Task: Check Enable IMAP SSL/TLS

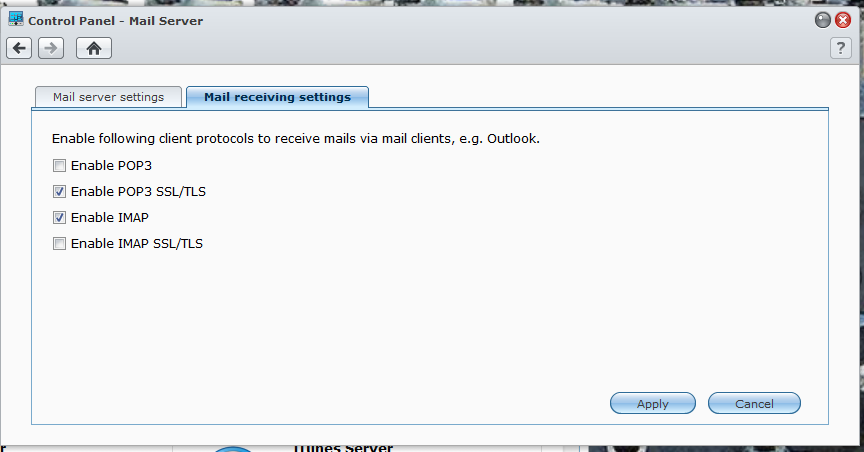Action: (60, 243)
